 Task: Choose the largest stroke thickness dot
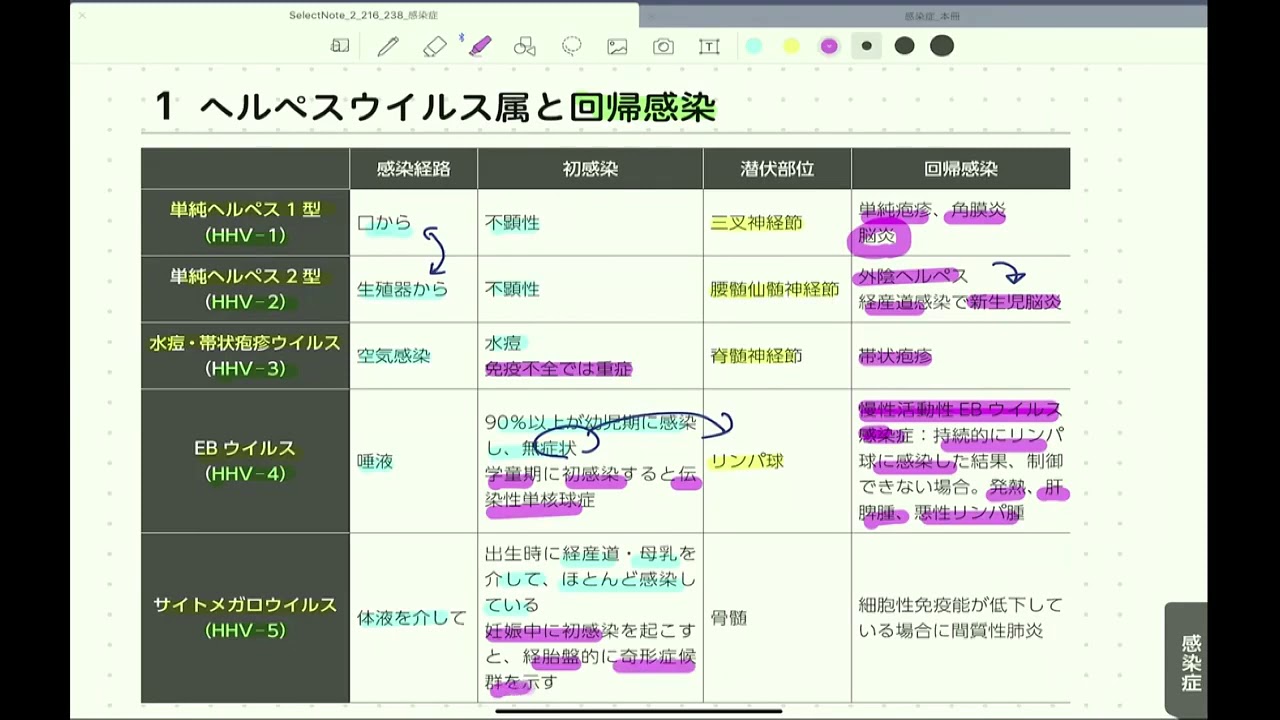tap(942, 46)
